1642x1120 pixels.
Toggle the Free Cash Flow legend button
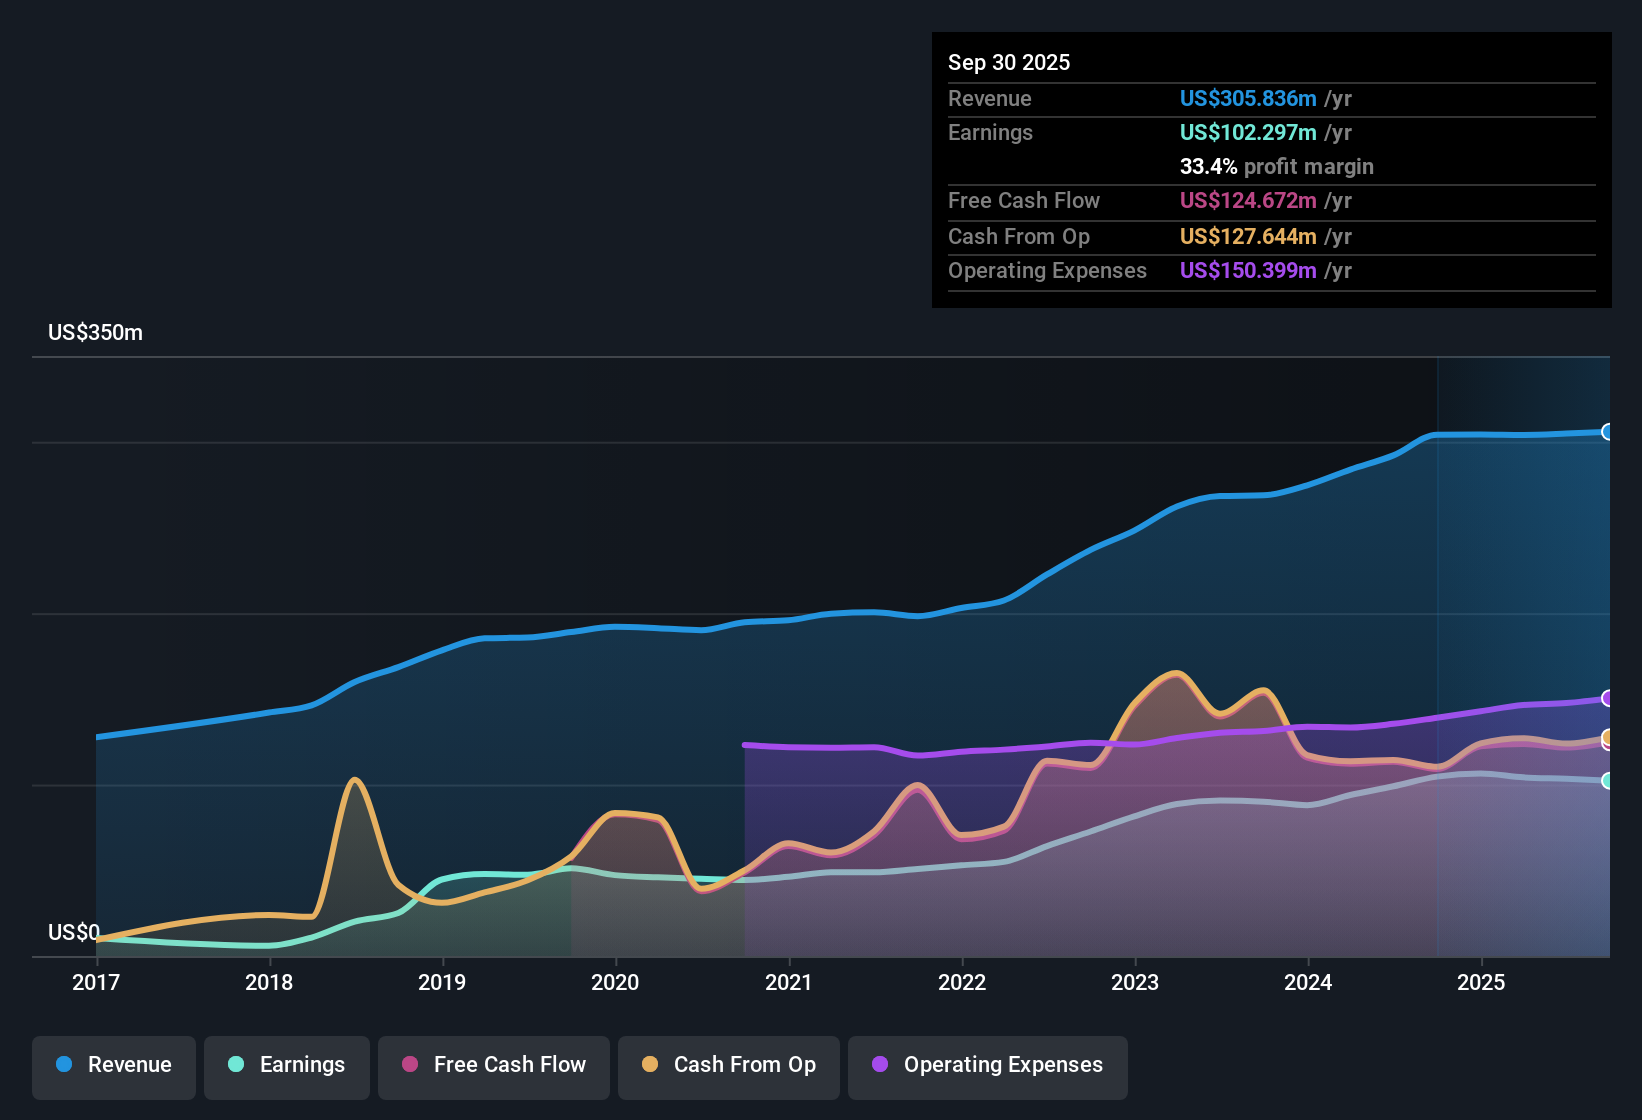(x=494, y=1065)
